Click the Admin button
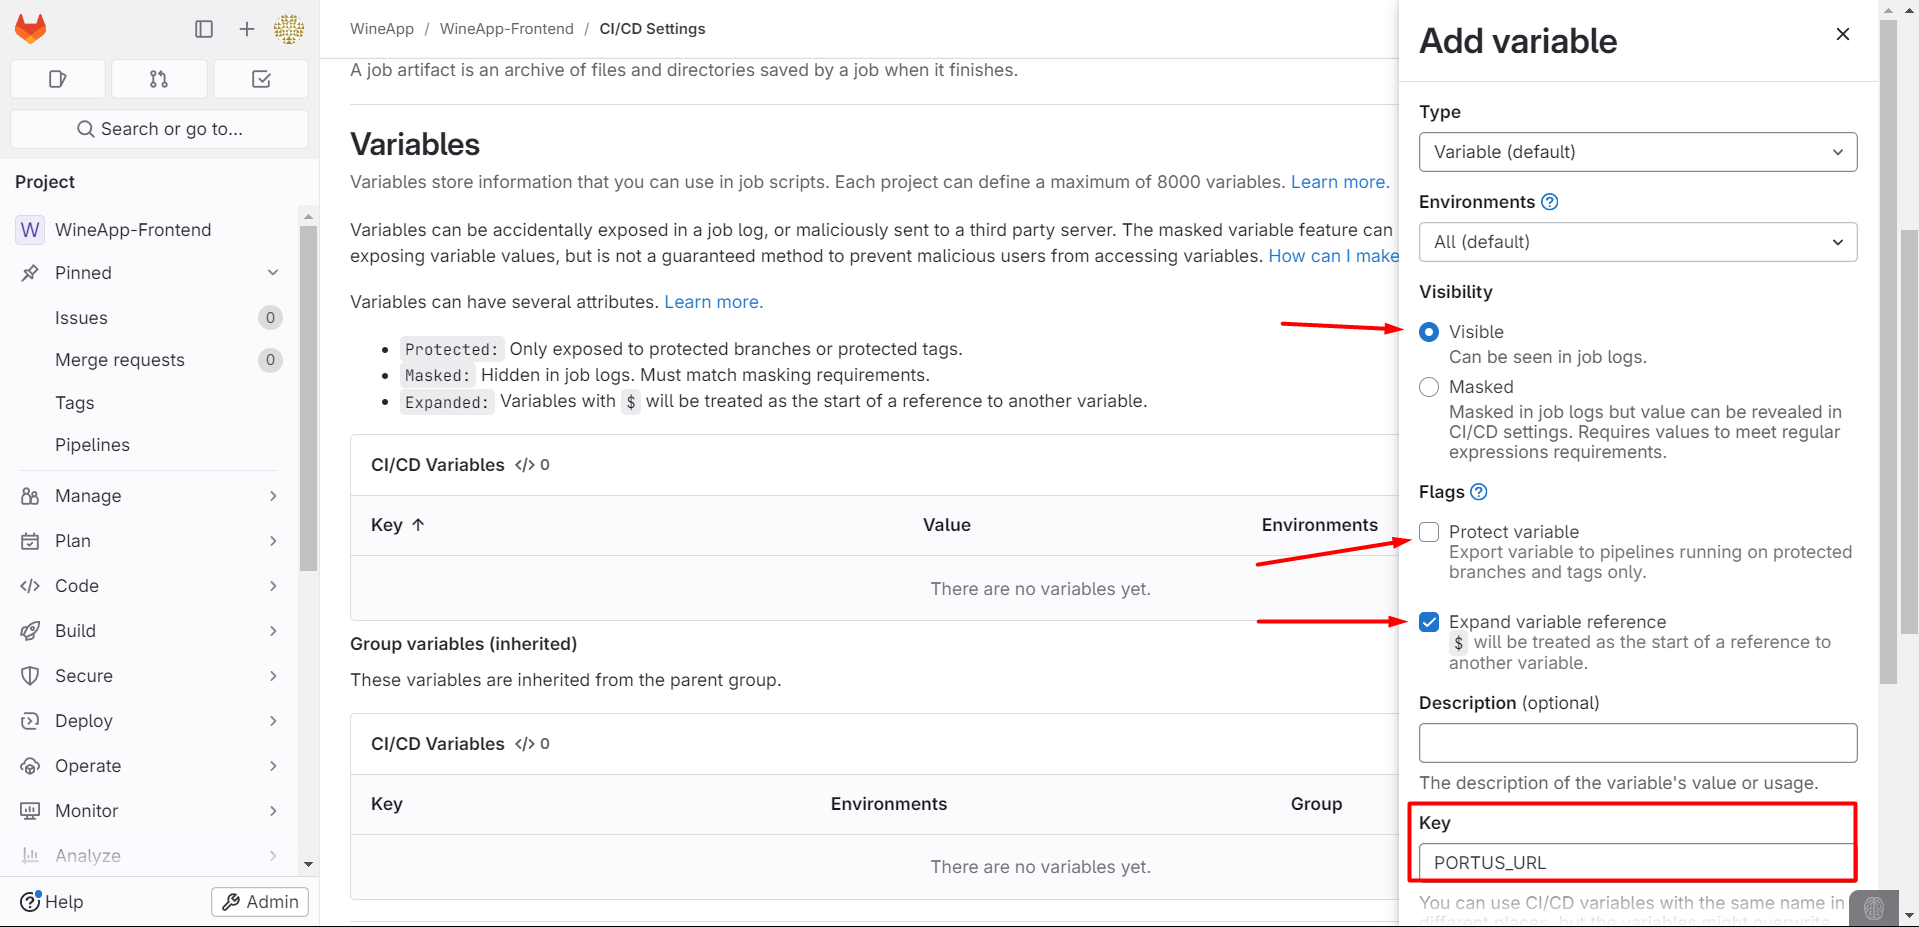Screen dimensions: 1919x927 (x=260, y=902)
